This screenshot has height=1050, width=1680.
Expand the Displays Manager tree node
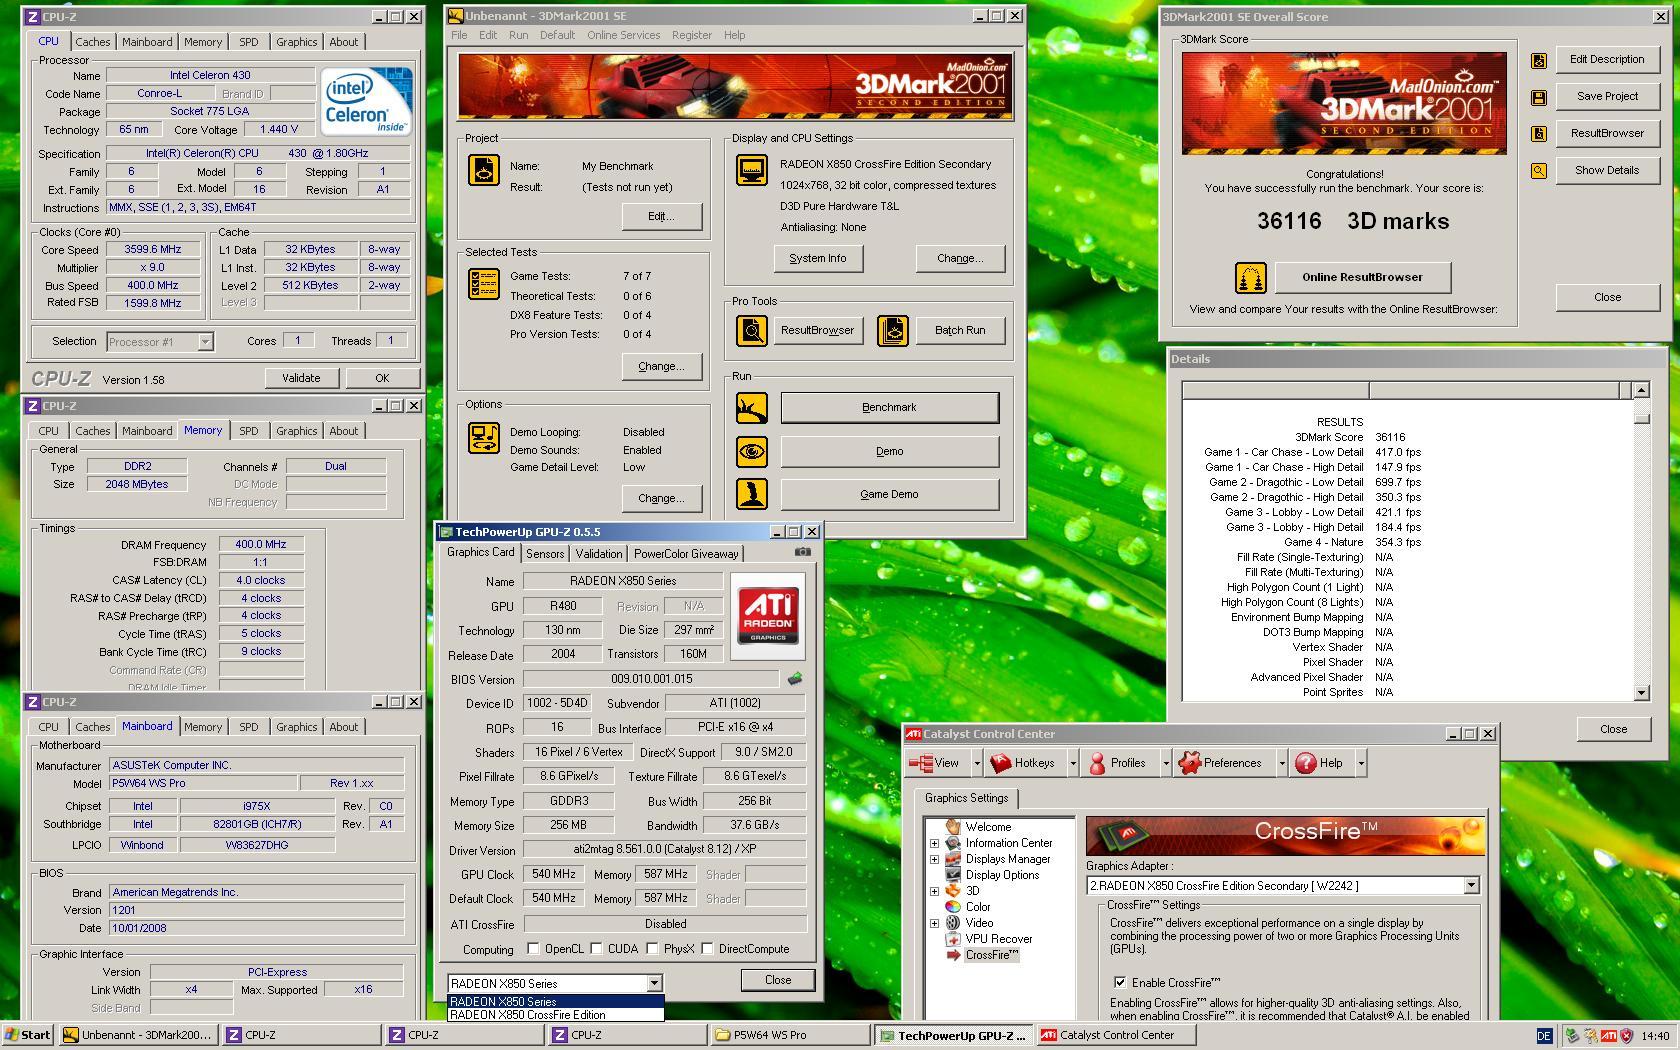click(934, 859)
